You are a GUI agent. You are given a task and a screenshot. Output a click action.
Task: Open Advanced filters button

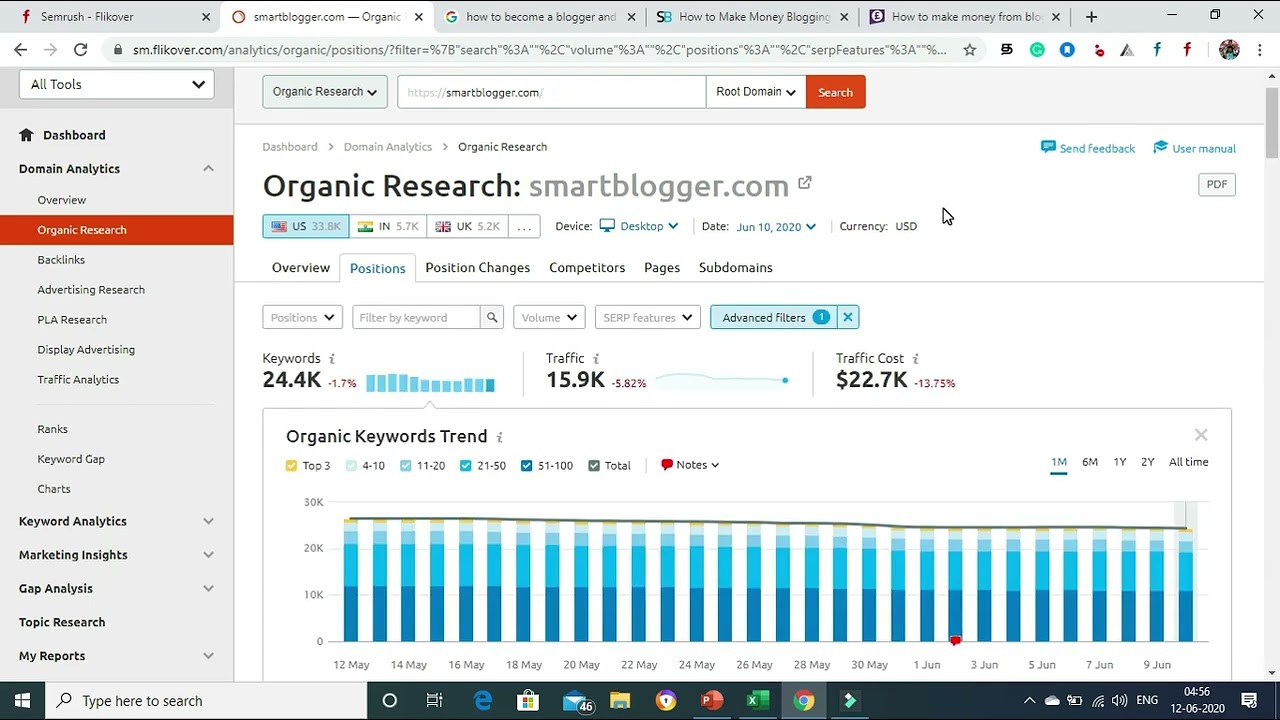click(x=775, y=317)
